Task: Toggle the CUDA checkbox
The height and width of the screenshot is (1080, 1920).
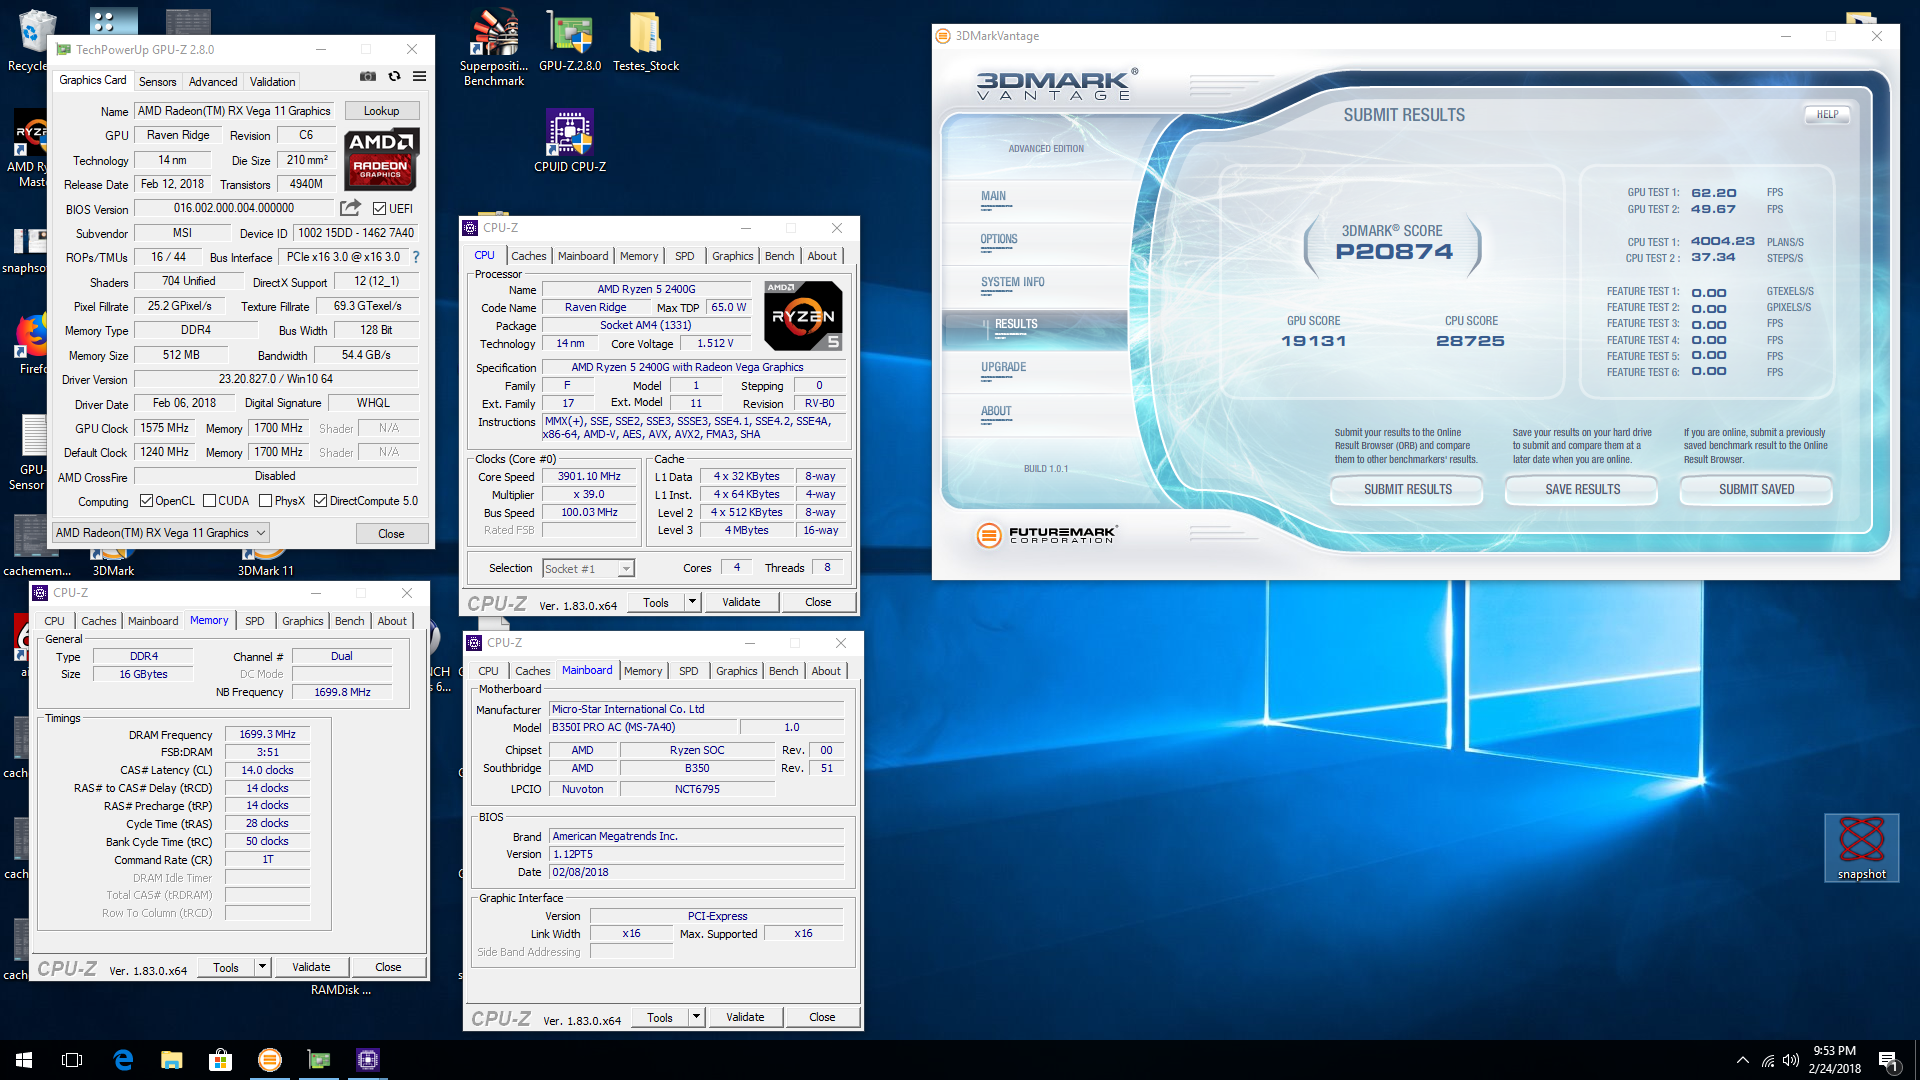Action: click(x=210, y=501)
